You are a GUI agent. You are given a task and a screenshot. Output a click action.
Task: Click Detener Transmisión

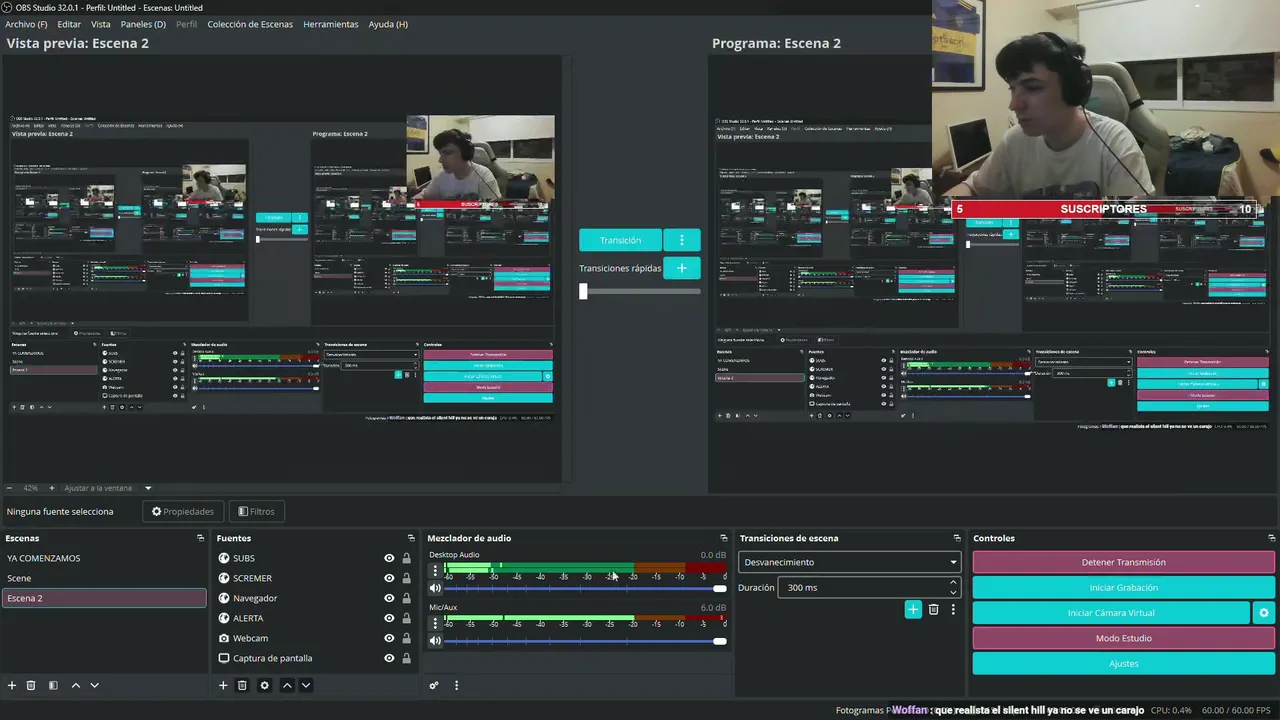1124,562
